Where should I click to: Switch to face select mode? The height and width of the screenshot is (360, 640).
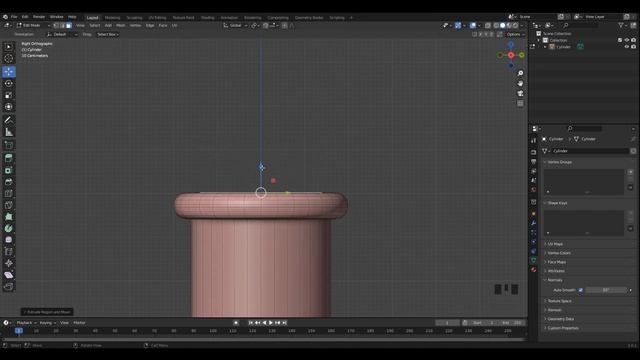click(x=69, y=25)
